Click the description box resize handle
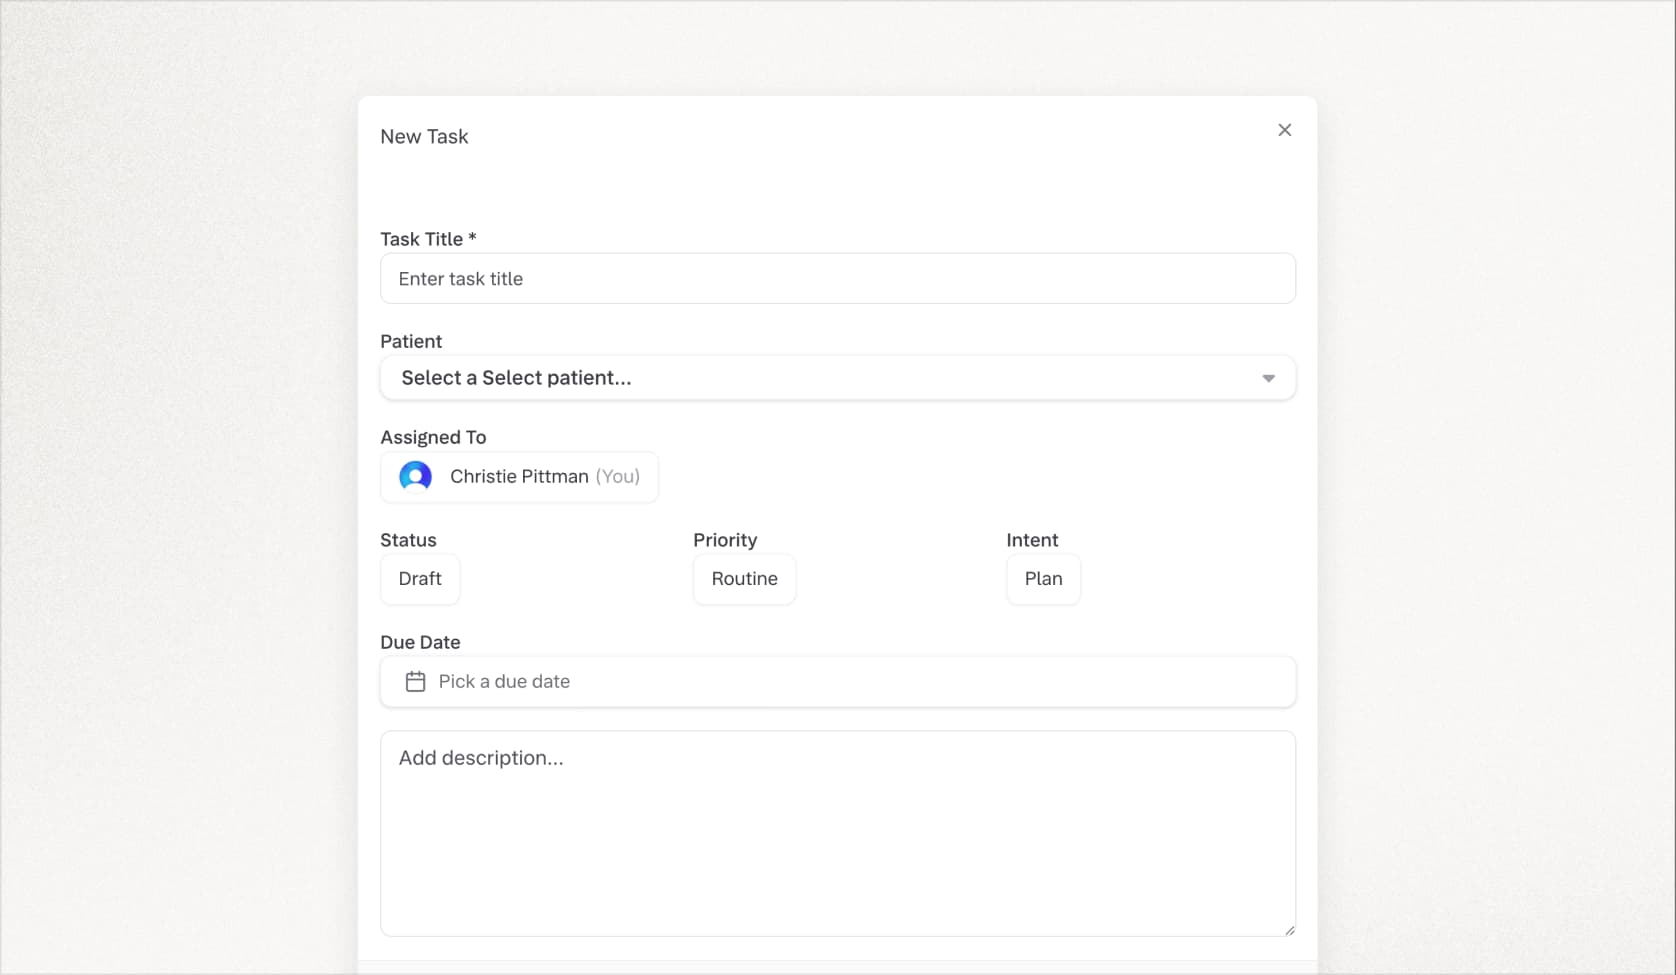 (1289, 930)
